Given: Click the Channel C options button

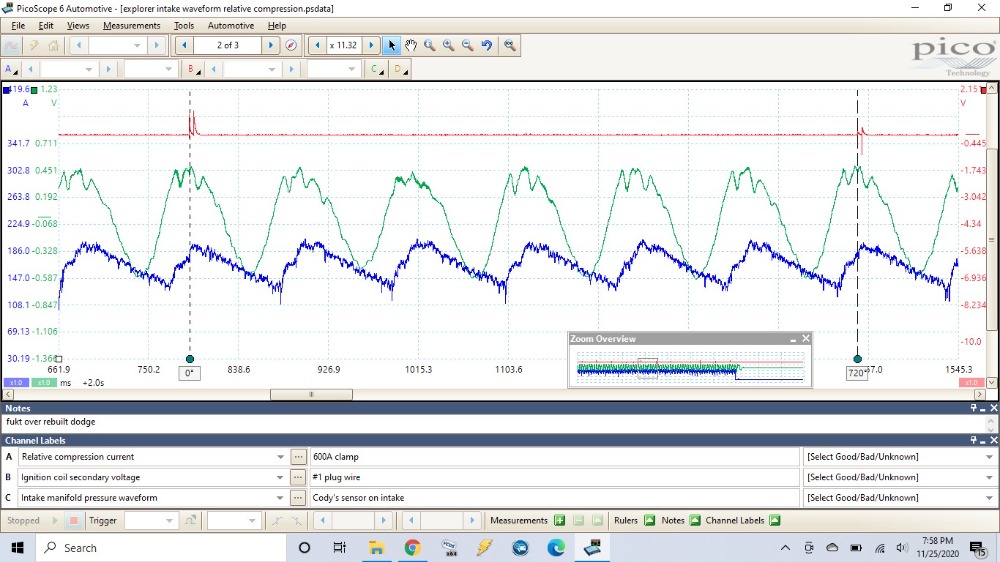Looking at the screenshot, I should tap(376, 69).
